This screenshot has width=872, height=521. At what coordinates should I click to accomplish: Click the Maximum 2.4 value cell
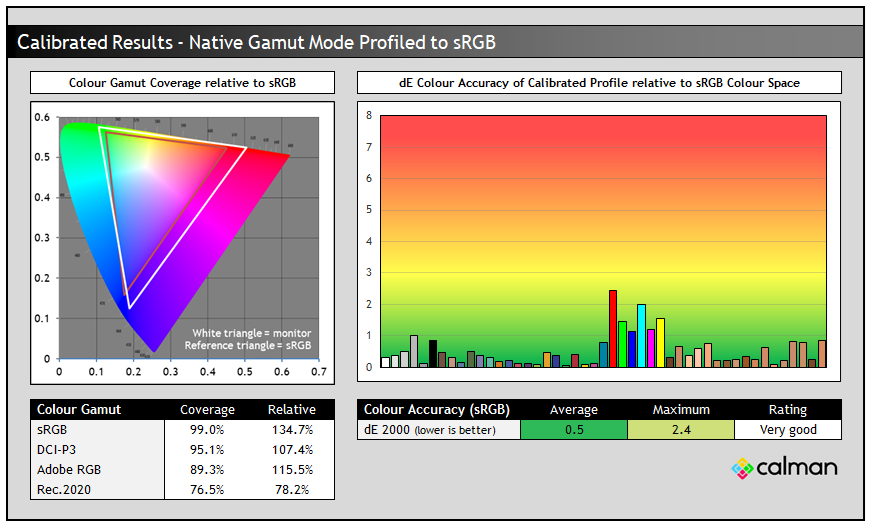click(x=680, y=429)
